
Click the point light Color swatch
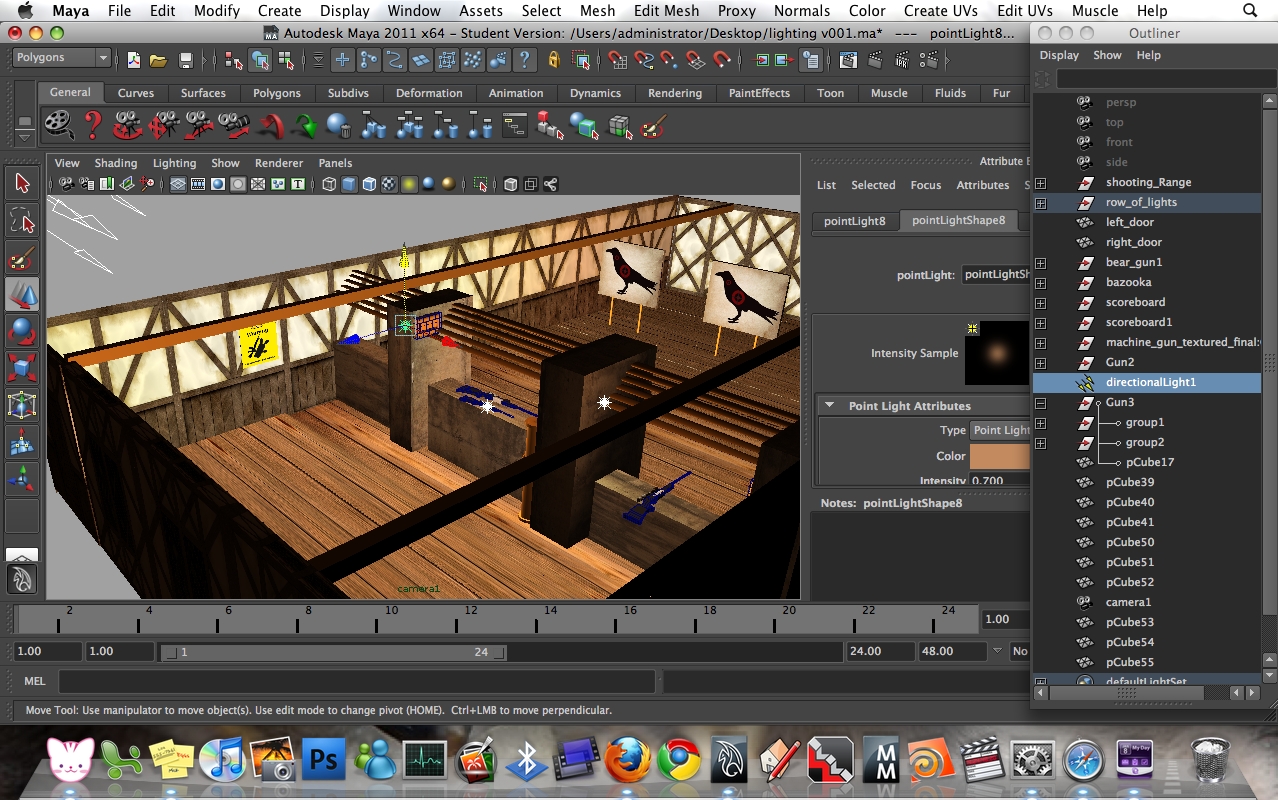1000,456
